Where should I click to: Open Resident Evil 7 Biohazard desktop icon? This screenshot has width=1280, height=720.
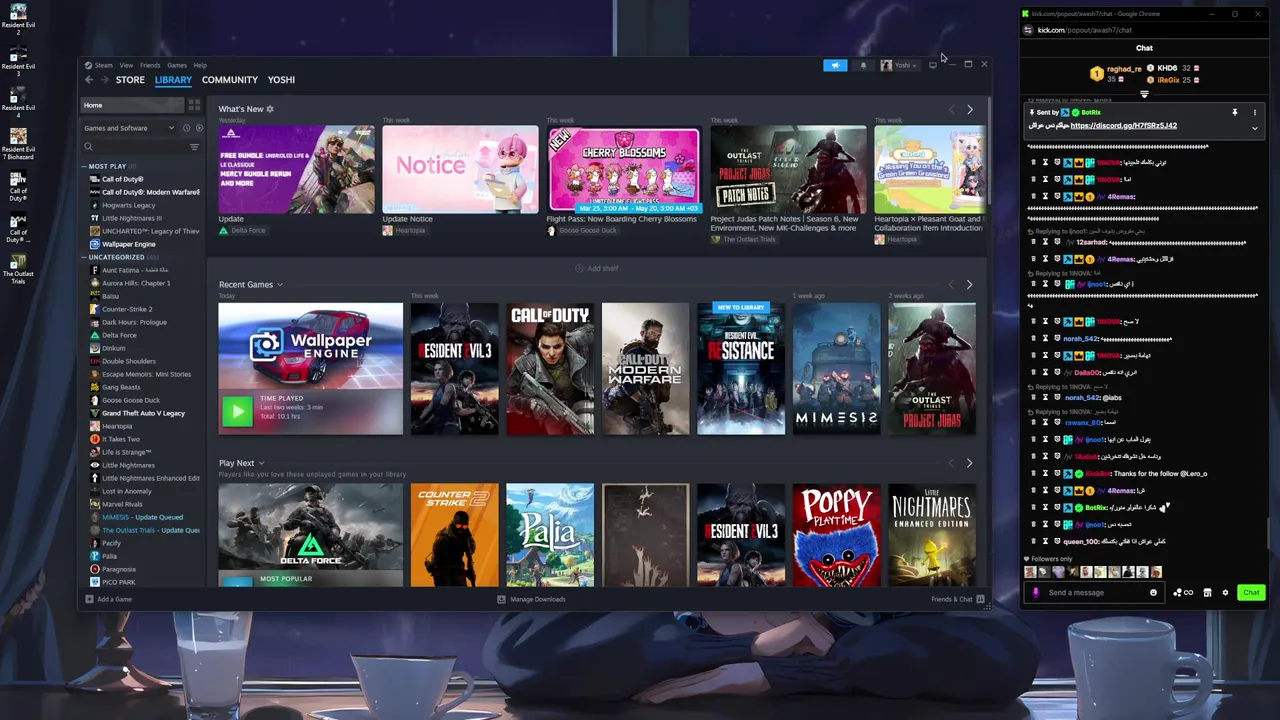click(18, 143)
